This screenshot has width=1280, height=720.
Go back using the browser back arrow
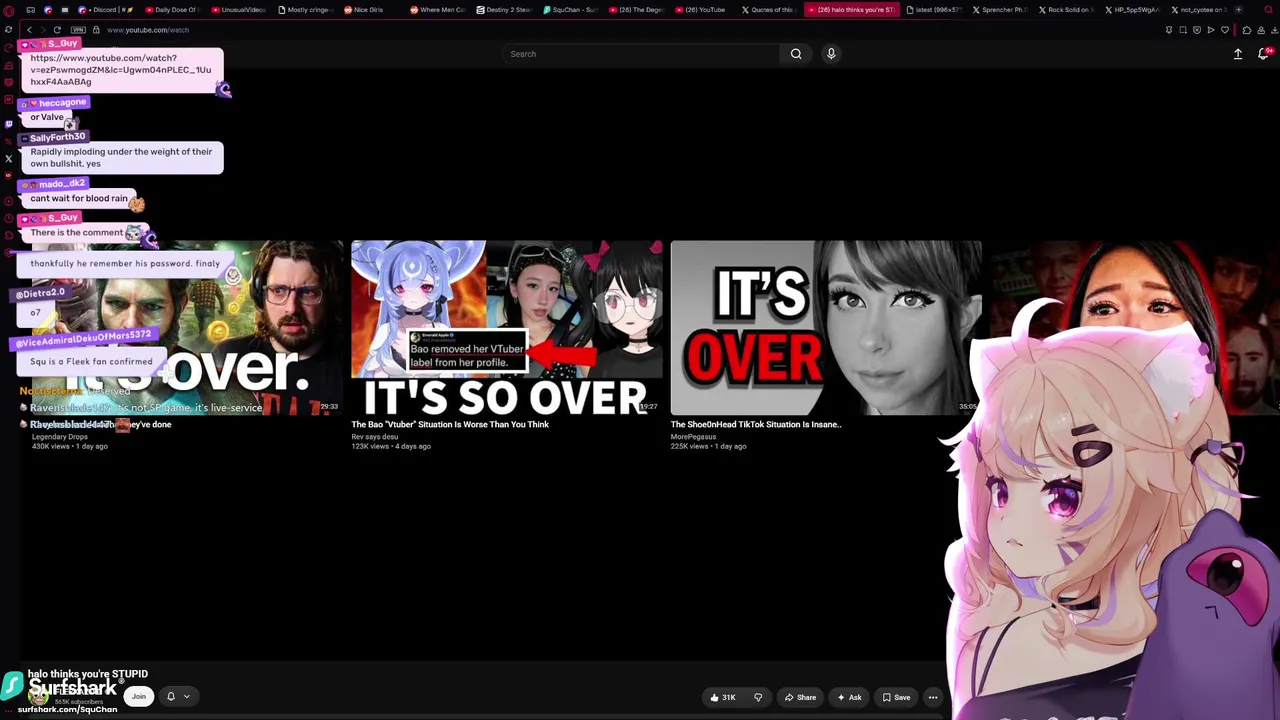(29, 30)
